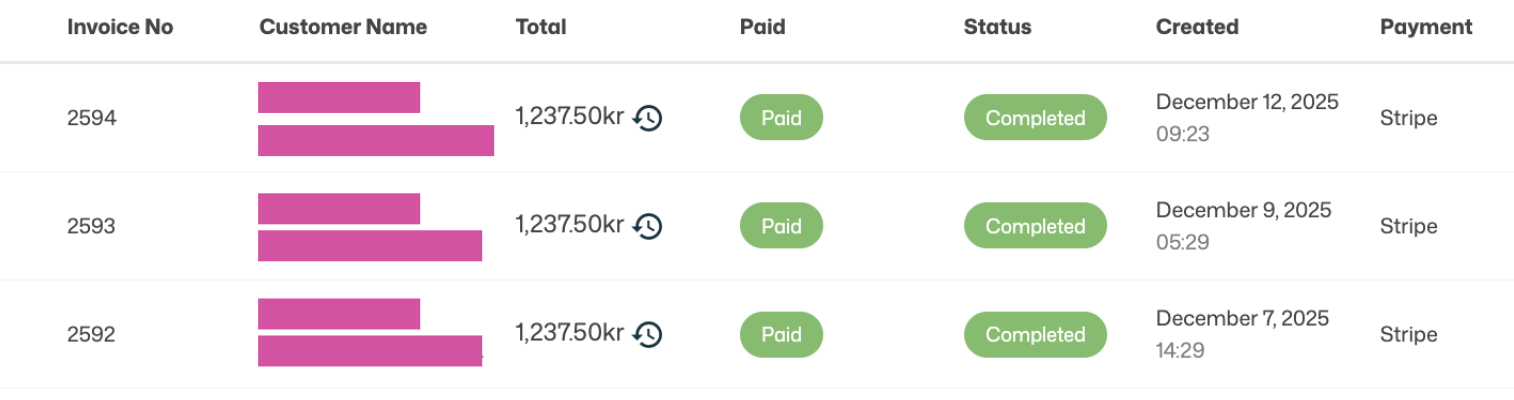Click the December 12, 2025 created date
This screenshot has width=1514, height=400.
click(x=1247, y=102)
